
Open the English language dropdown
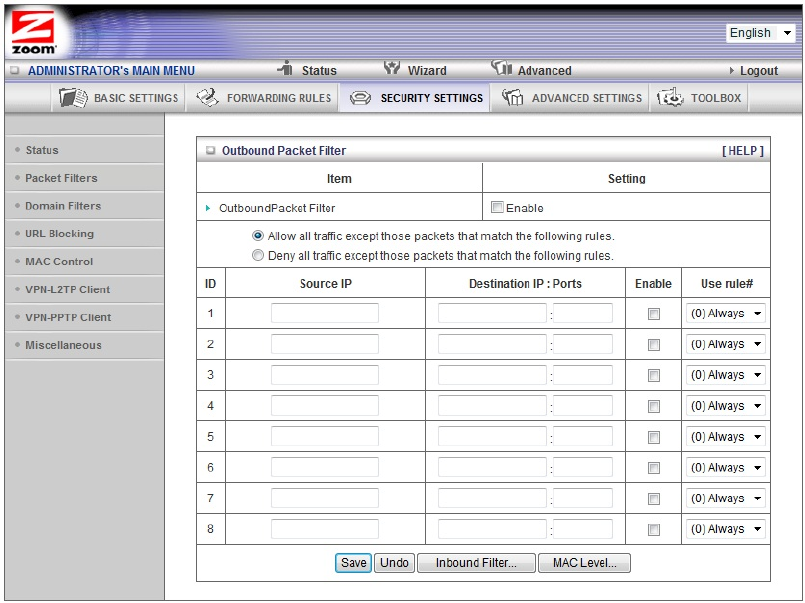(x=760, y=33)
